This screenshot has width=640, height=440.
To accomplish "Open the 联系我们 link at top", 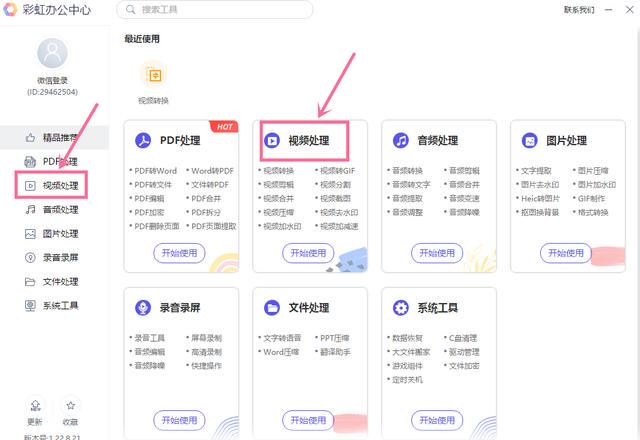I will point(579,10).
